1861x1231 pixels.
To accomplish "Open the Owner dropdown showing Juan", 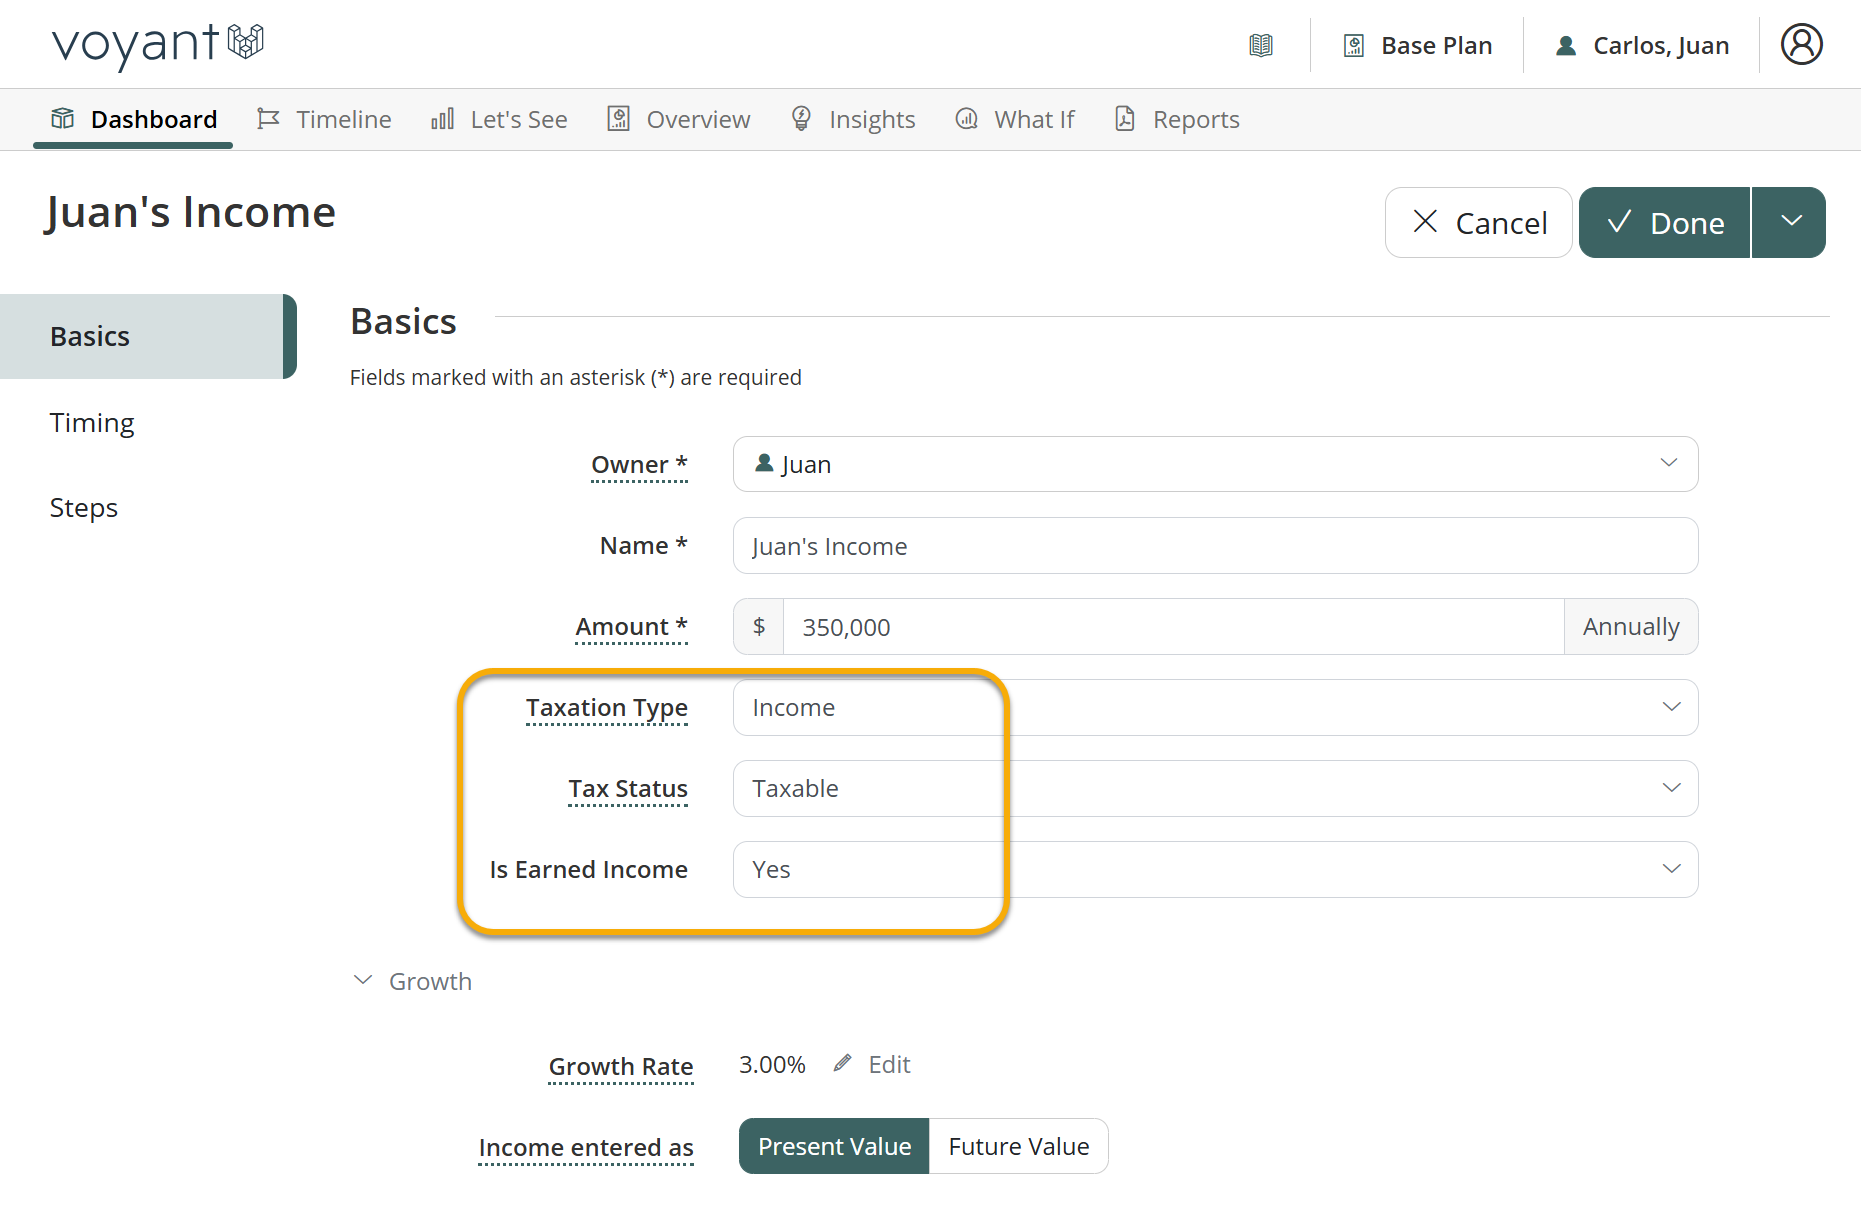I will coord(1214,464).
